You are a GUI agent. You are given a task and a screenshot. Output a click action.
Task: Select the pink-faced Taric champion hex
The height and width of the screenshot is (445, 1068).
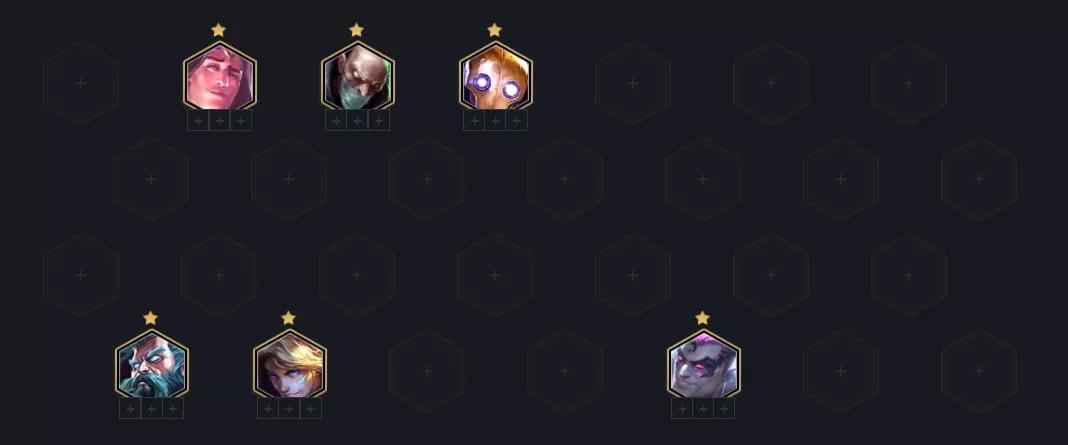pyautogui.click(x=219, y=76)
